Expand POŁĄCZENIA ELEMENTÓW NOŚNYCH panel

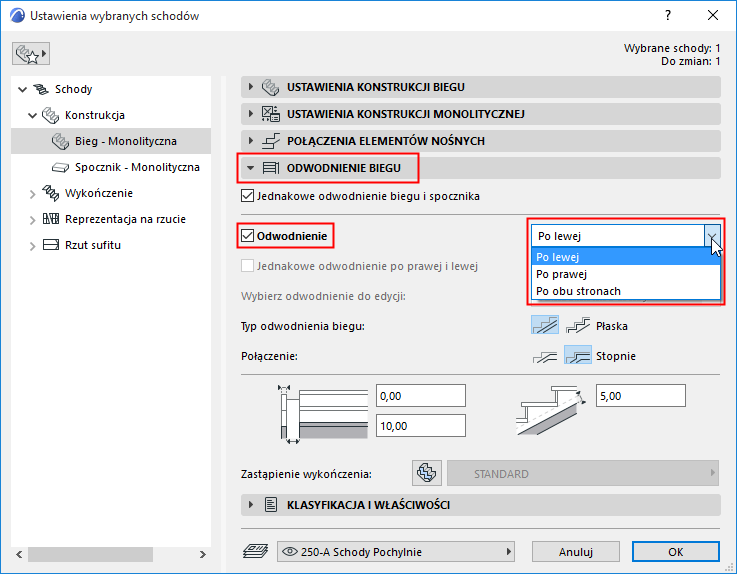coord(251,141)
